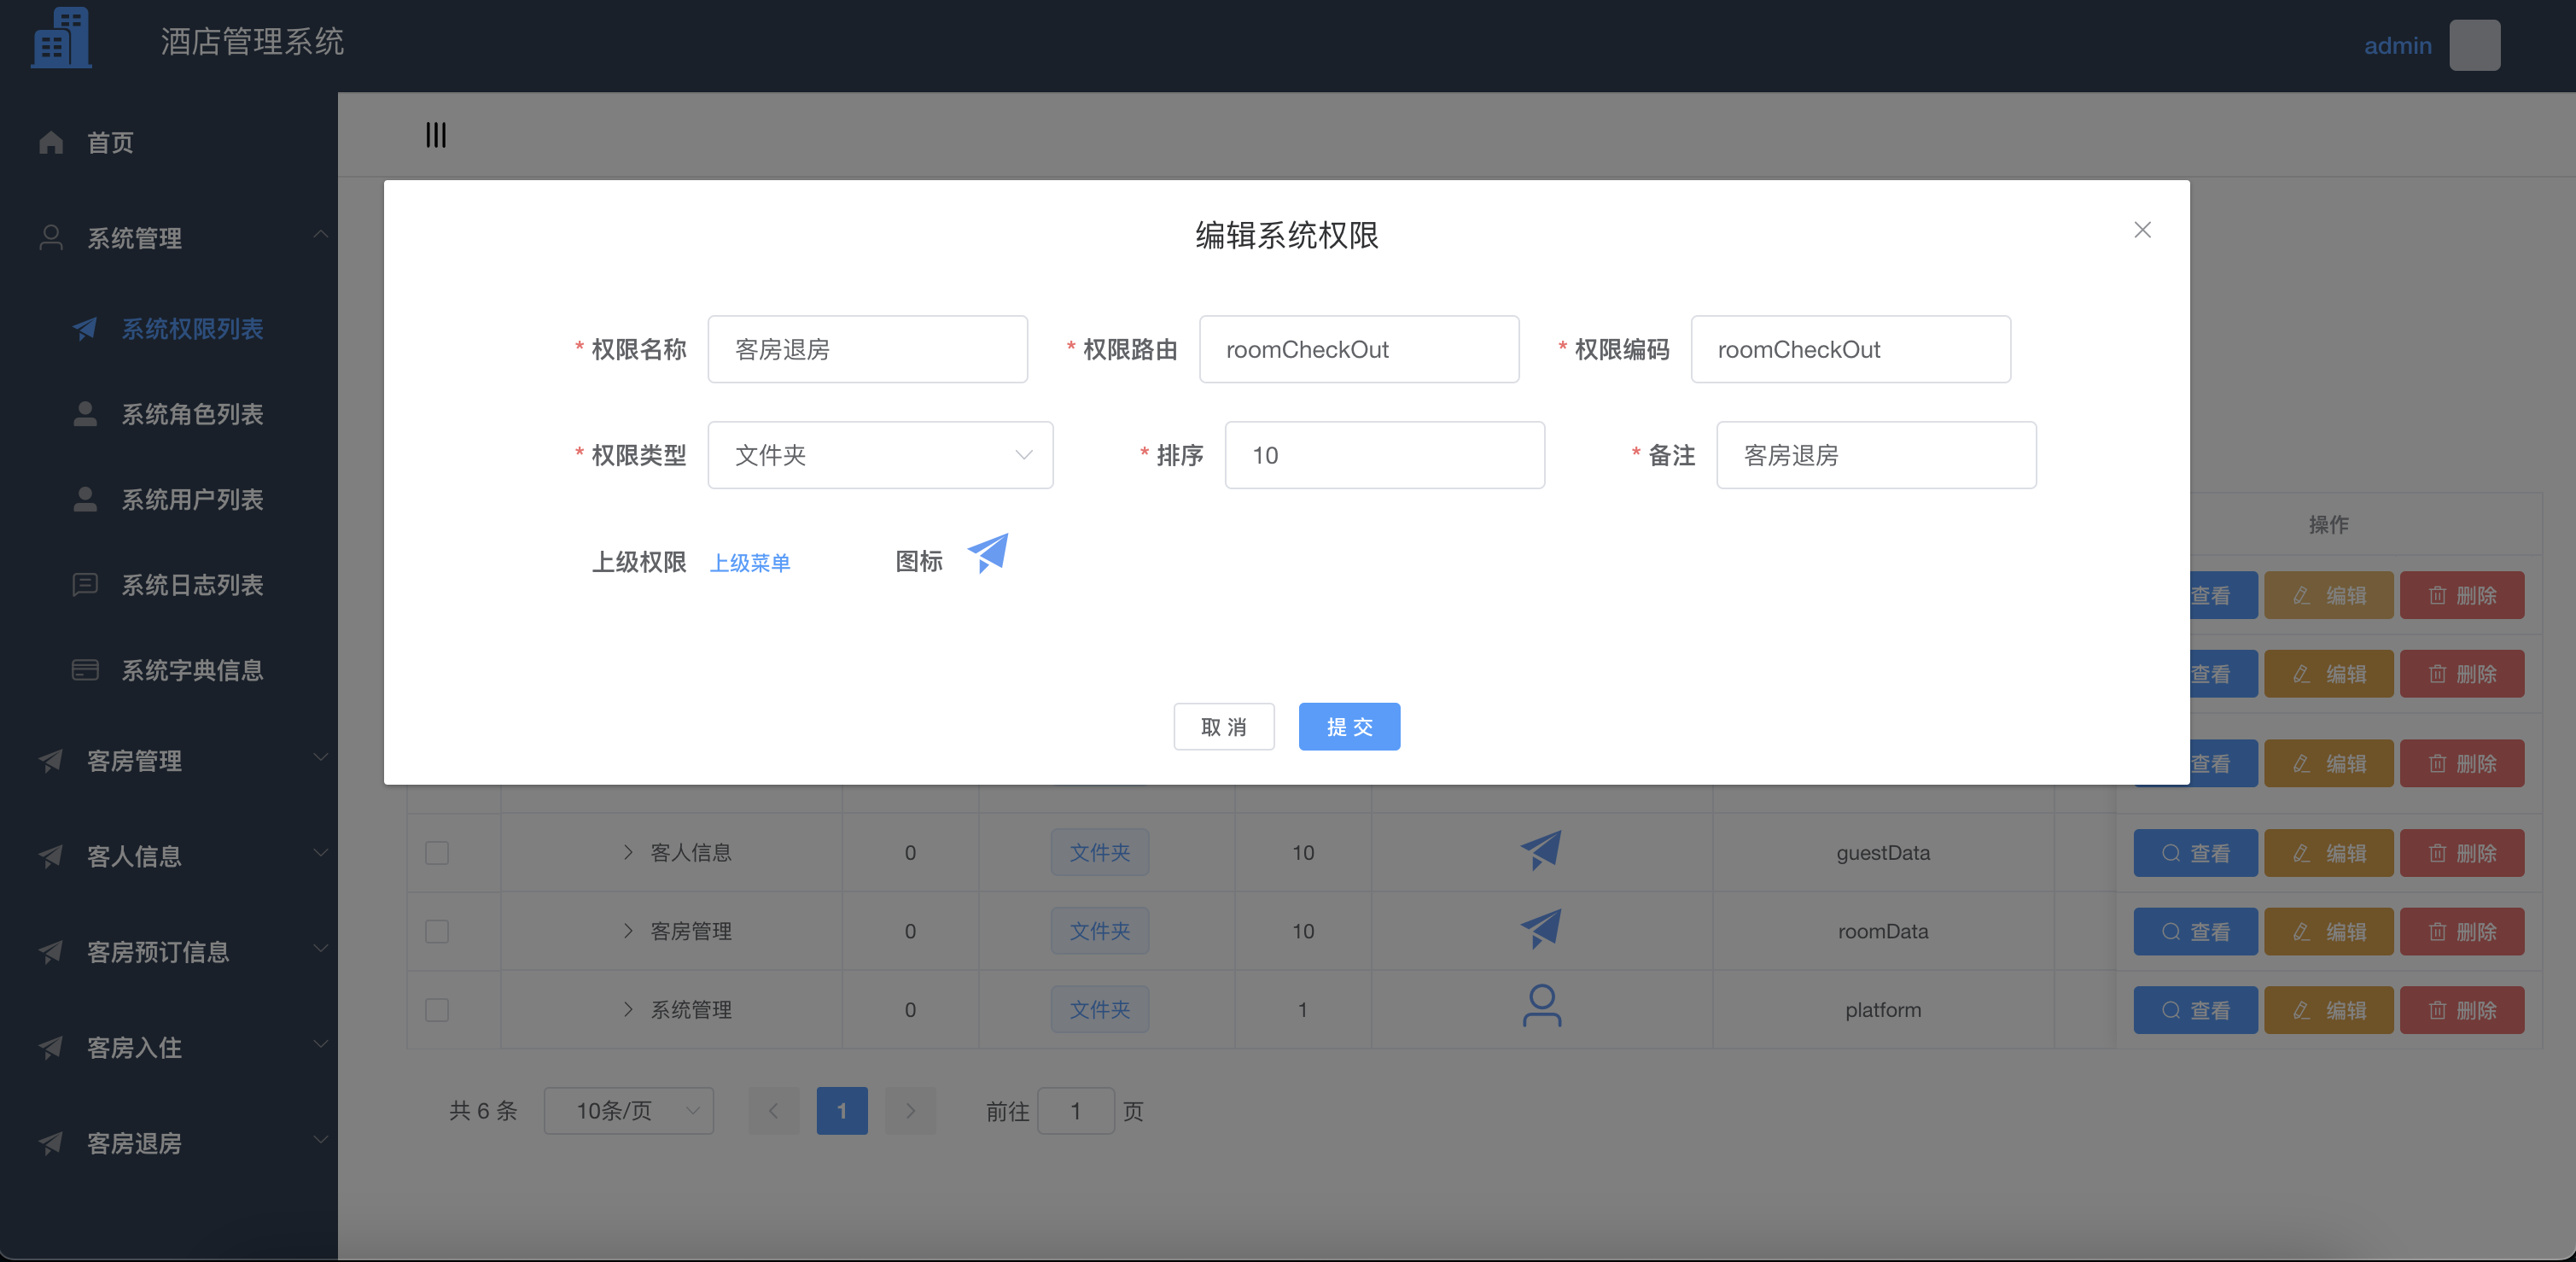Click the card icon beside 系统字典信息

pos(85,670)
